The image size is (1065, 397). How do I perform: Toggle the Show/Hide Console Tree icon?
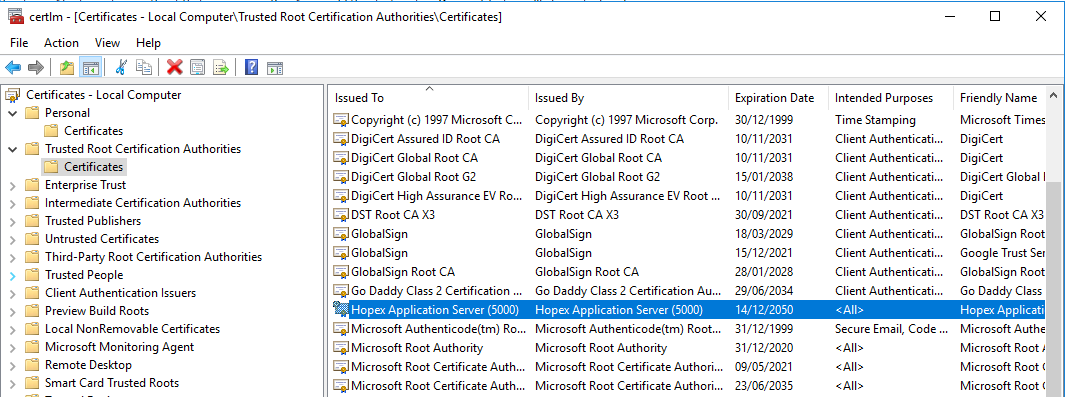[x=90, y=67]
